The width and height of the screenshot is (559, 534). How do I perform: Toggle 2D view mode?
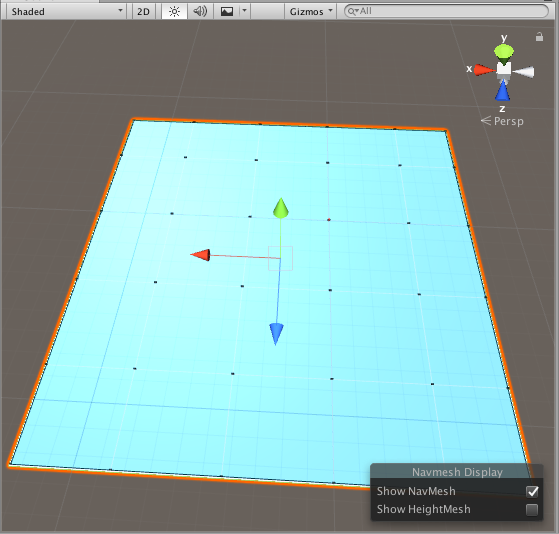143,11
